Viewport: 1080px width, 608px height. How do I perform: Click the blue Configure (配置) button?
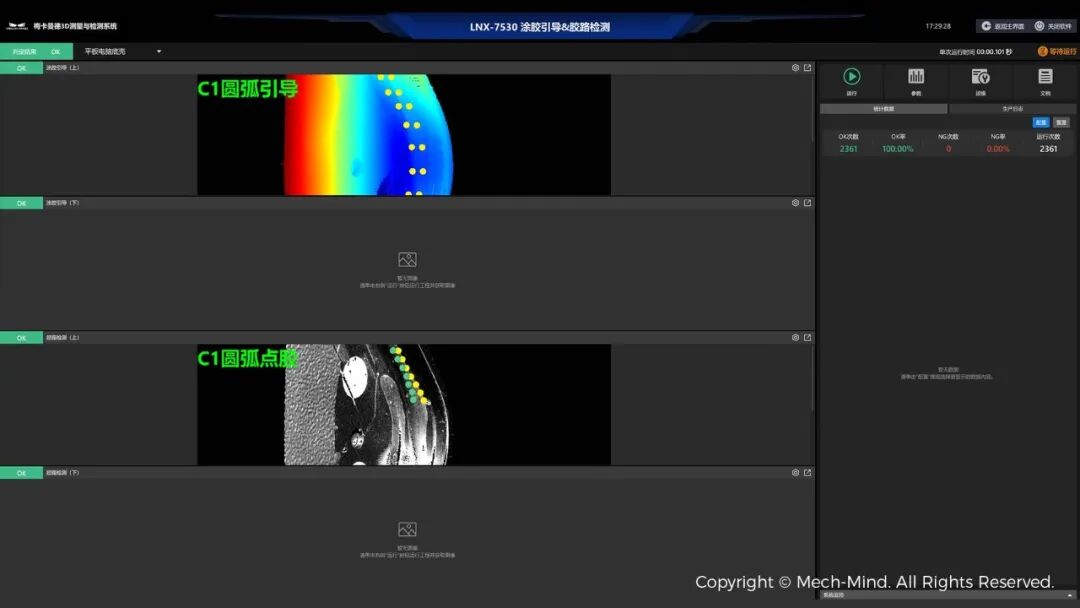point(1041,122)
